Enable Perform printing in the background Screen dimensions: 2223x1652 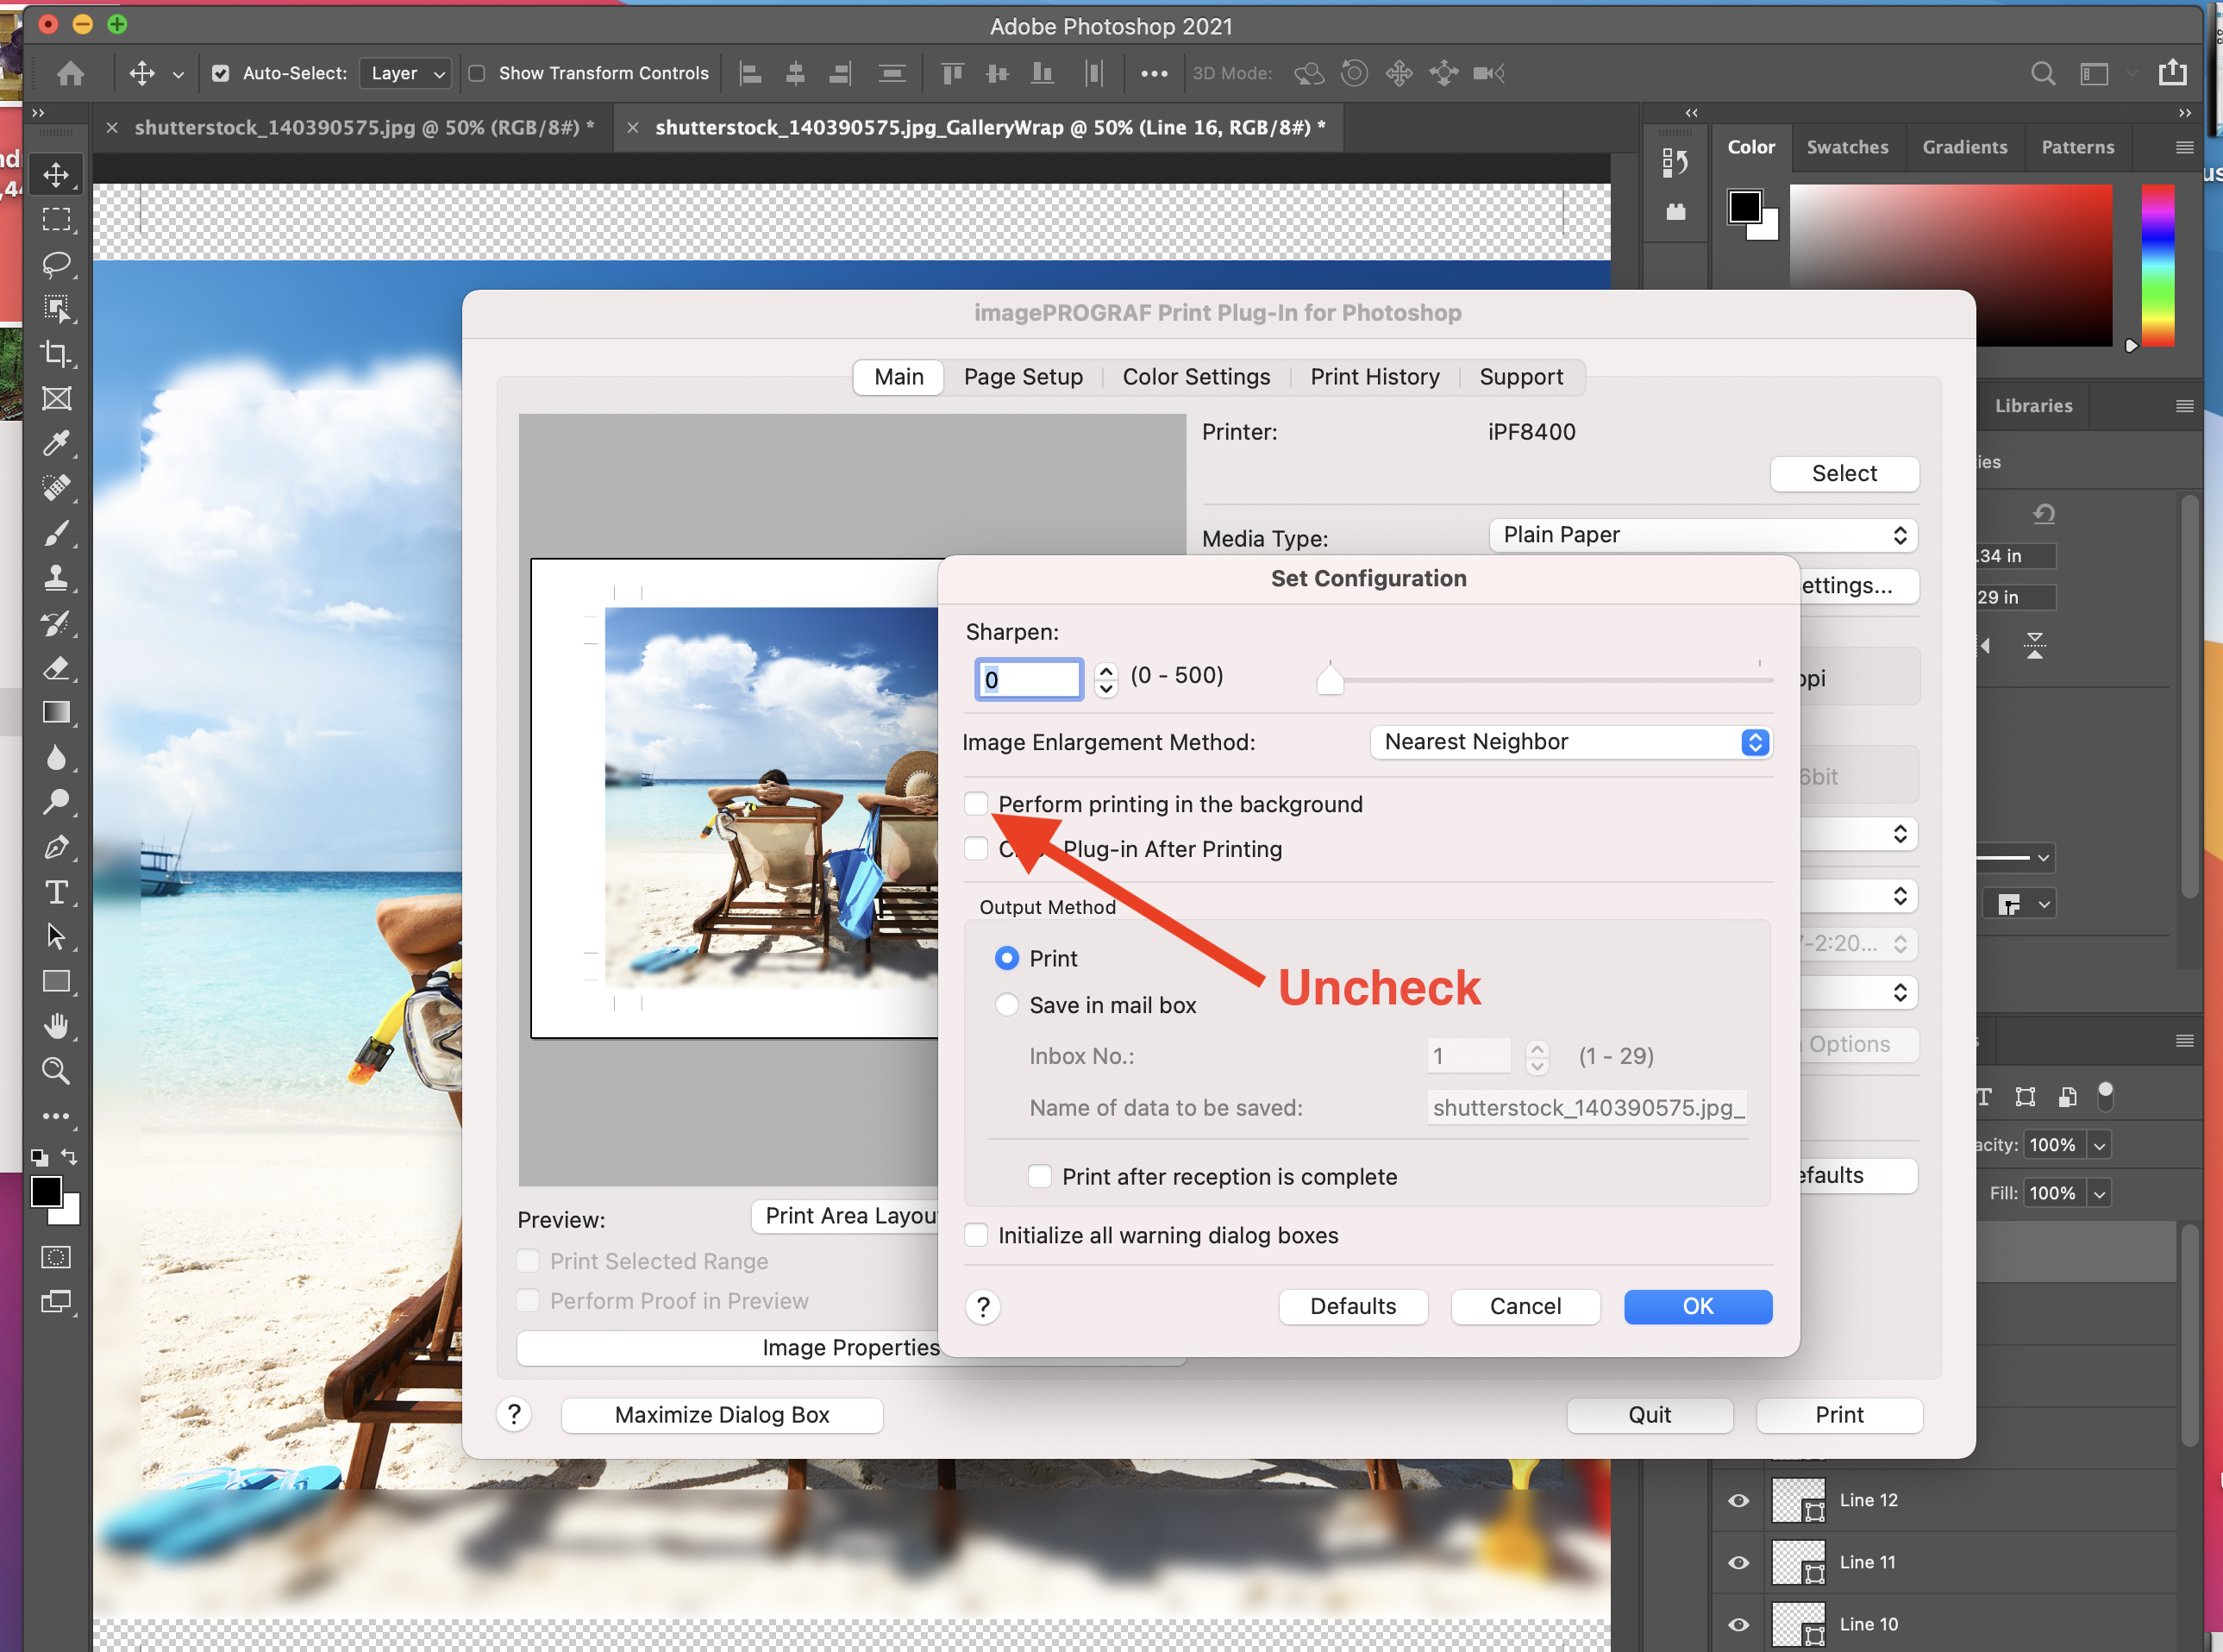(x=976, y=804)
